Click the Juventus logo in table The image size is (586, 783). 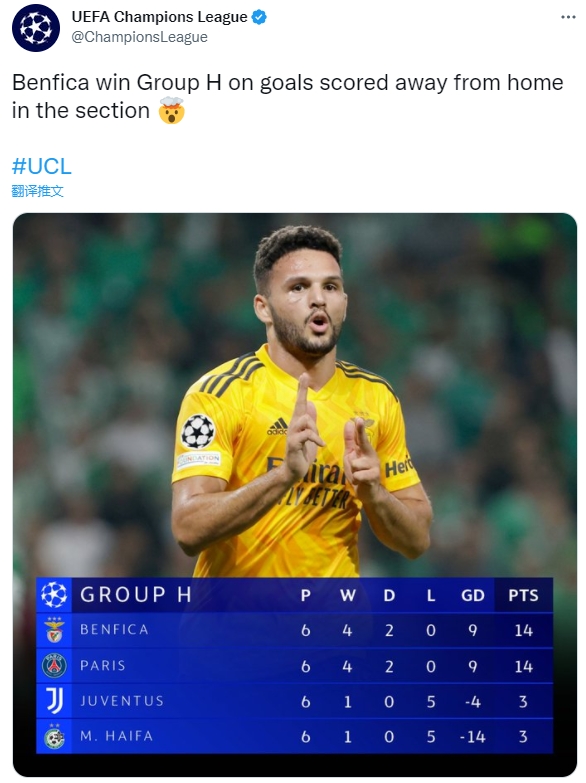(x=54, y=701)
